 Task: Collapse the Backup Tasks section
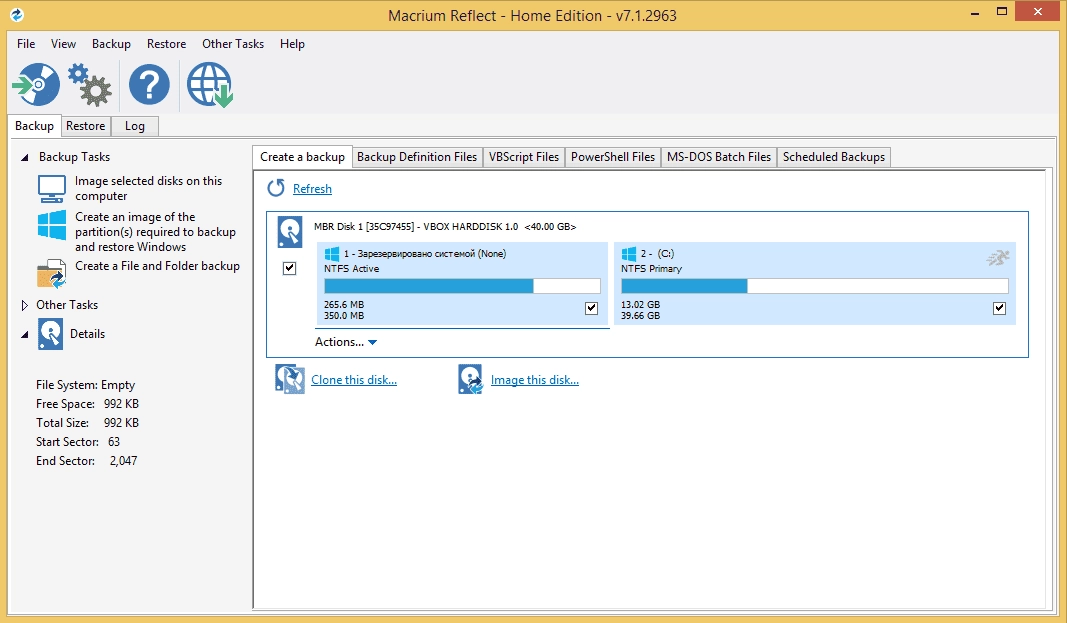(x=24, y=157)
